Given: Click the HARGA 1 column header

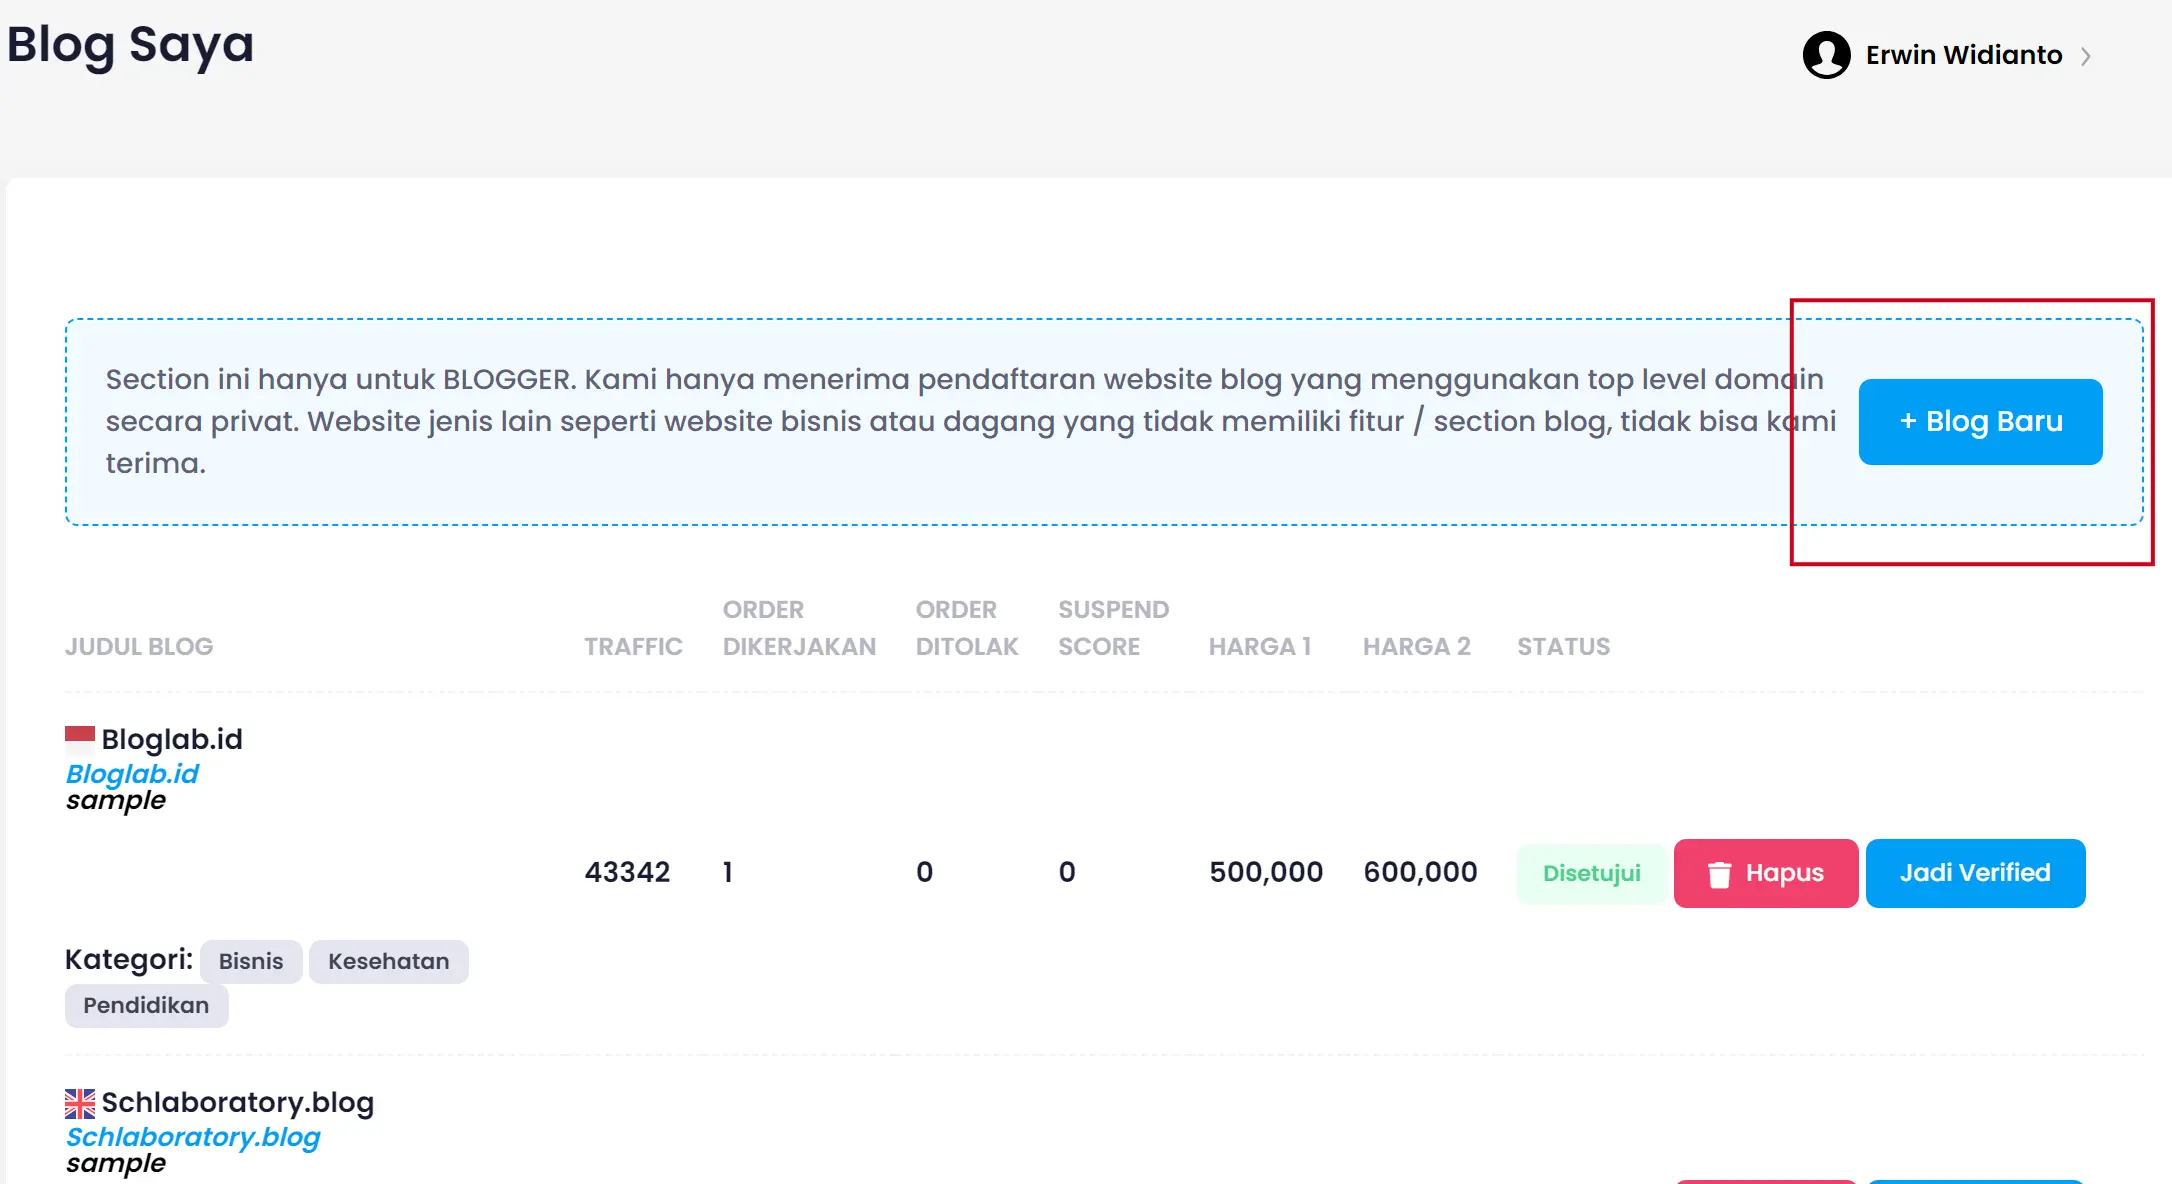Looking at the screenshot, I should point(1259,646).
